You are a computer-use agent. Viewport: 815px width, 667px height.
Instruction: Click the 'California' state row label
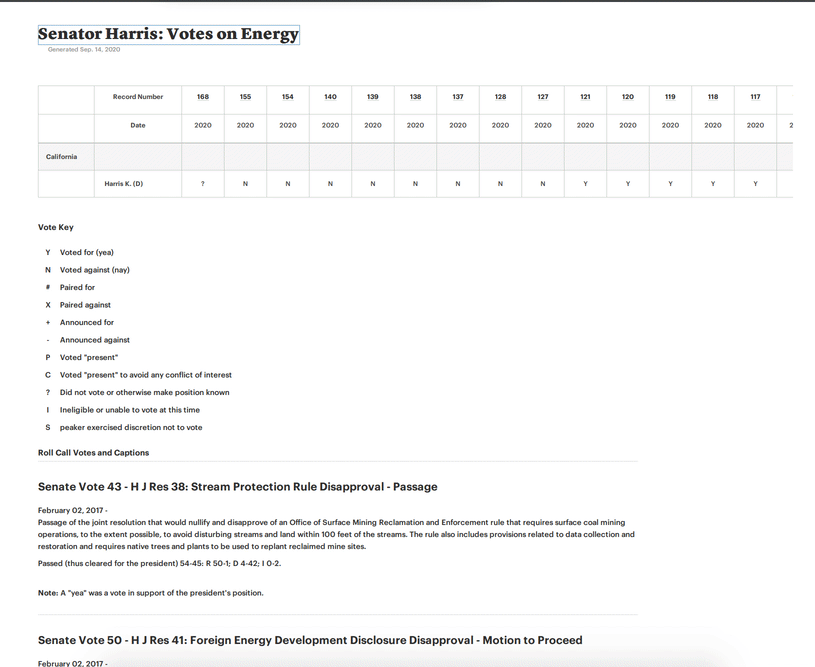[x=61, y=156]
